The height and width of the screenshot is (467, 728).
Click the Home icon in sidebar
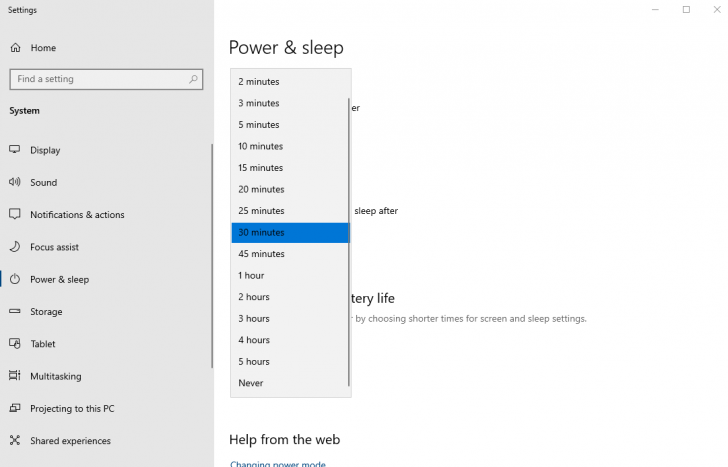15,48
